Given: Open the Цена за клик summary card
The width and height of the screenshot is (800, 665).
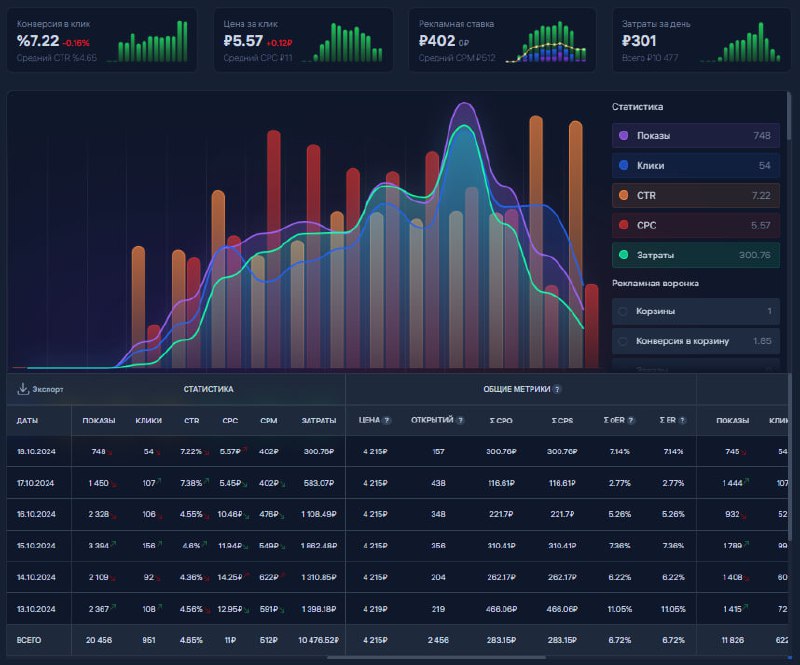Looking at the screenshot, I should 303,40.
